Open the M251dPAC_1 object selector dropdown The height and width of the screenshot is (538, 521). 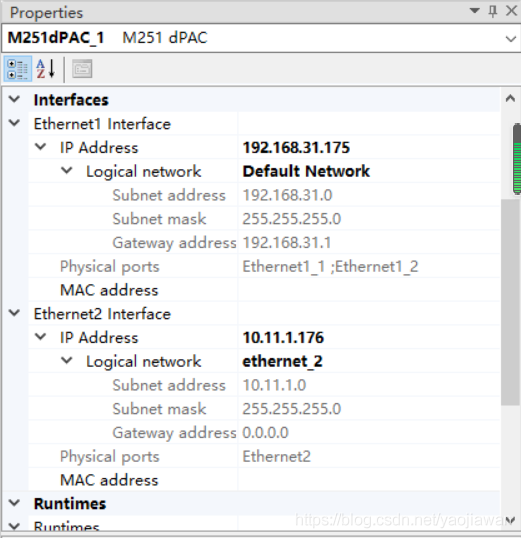tap(511, 38)
